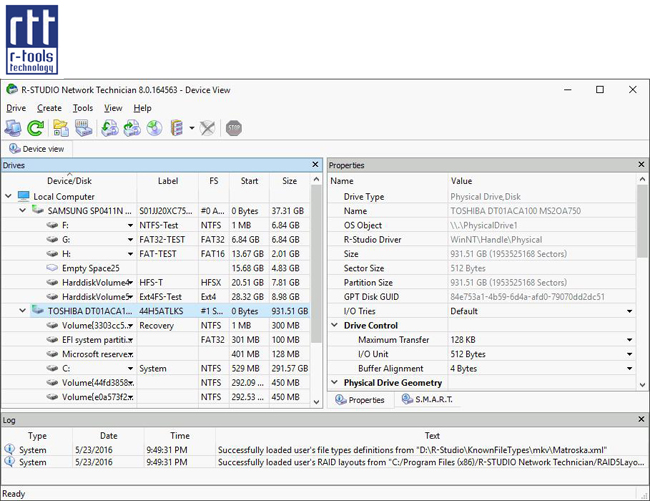Close the Properties panel
The width and height of the screenshot is (650, 501).
tap(641, 165)
